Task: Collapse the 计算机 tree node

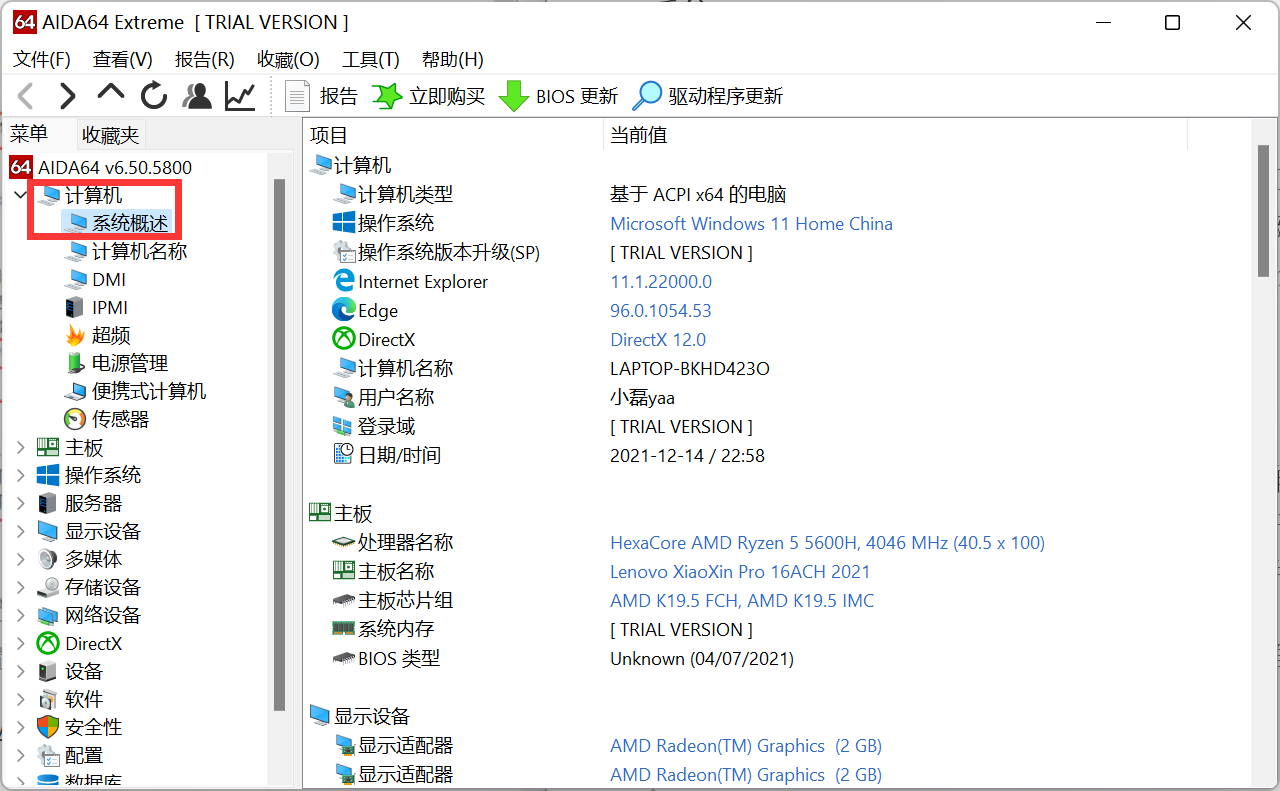Action: pyautogui.click(x=21, y=195)
